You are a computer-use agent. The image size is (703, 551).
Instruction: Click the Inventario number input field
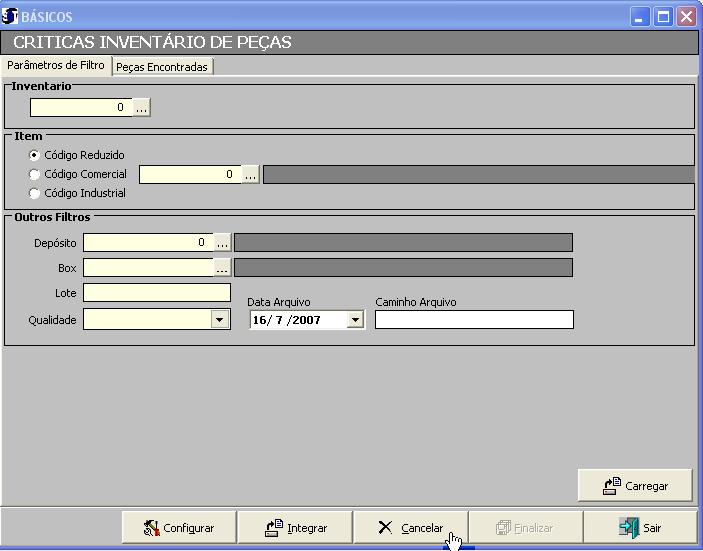click(x=80, y=107)
